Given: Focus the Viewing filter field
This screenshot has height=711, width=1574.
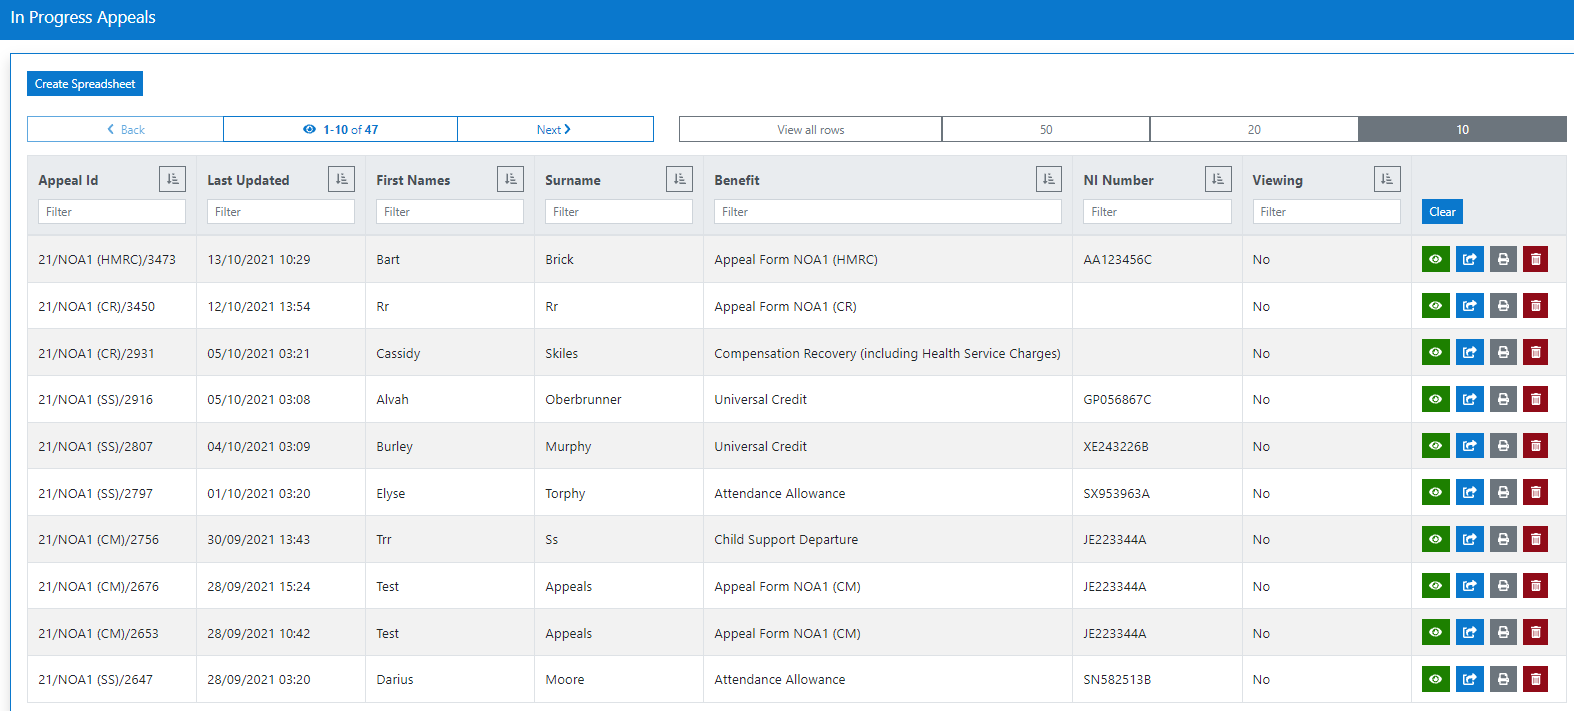Looking at the screenshot, I should click(1327, 212).
